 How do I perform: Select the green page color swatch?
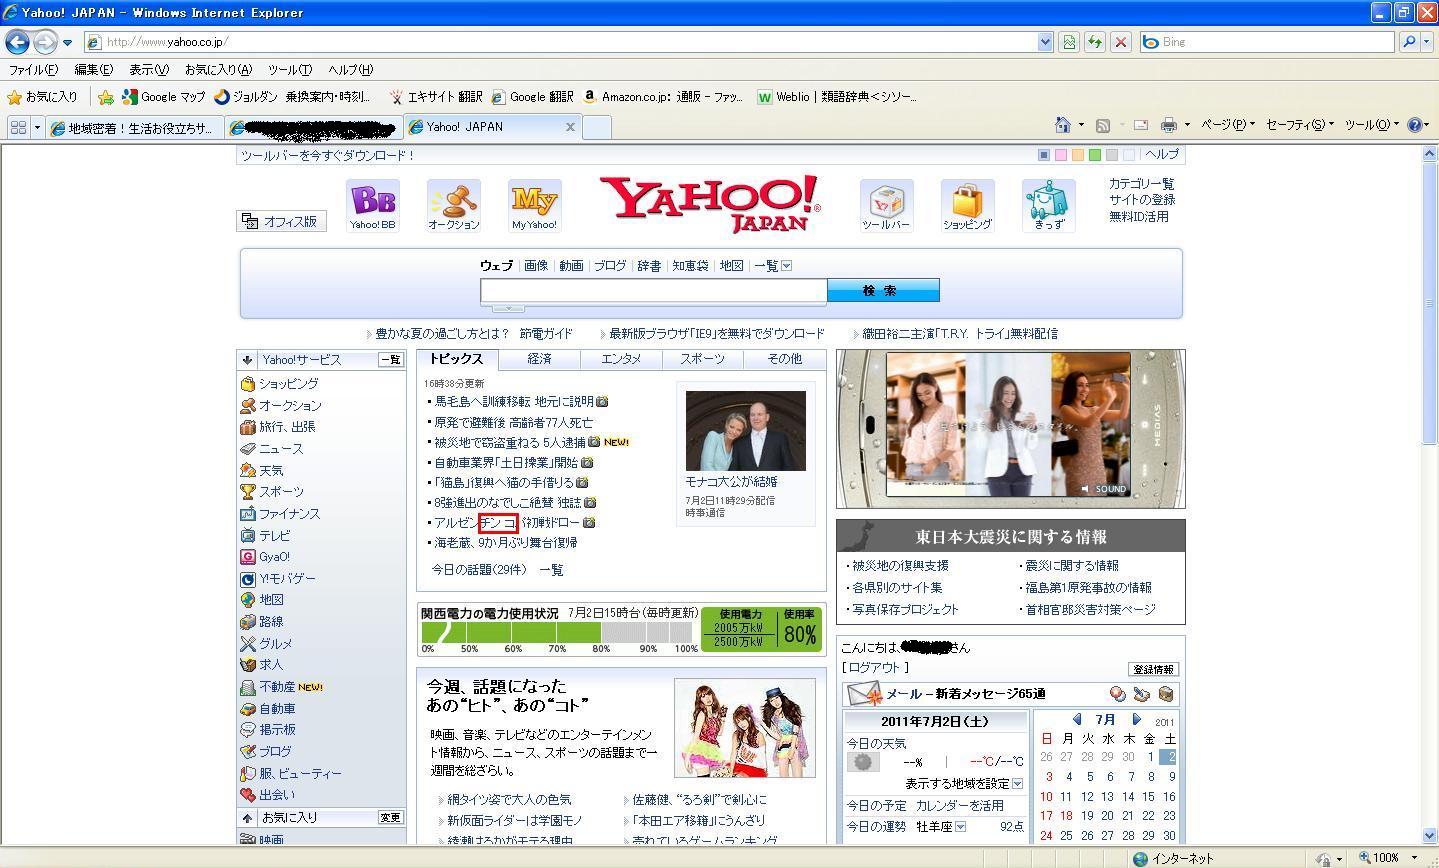(x=1095, y=155)
